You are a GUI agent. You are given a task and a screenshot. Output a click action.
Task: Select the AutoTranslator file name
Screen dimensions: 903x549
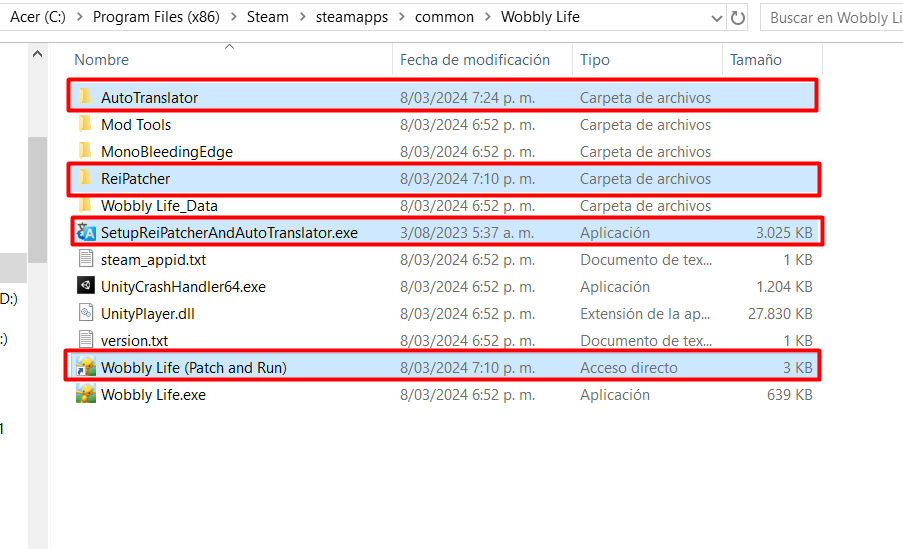[150, 97]
